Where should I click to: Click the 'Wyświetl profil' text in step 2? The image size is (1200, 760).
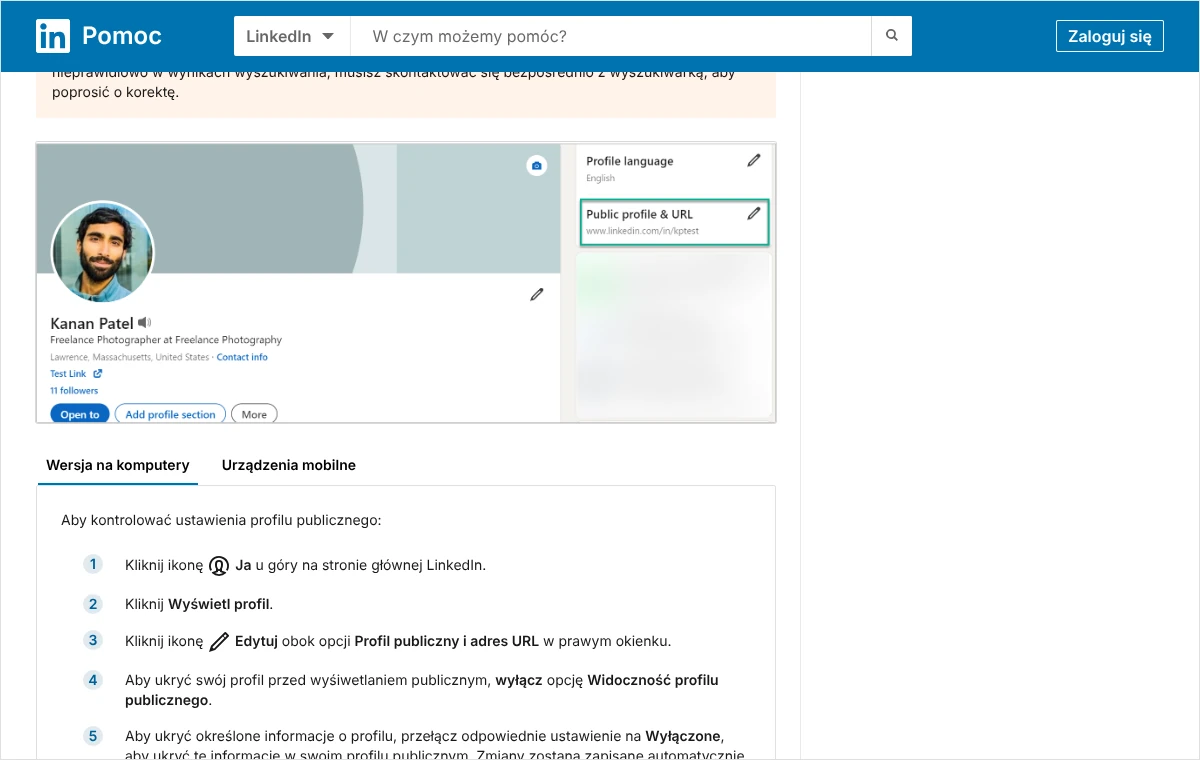tap(219, 604)
